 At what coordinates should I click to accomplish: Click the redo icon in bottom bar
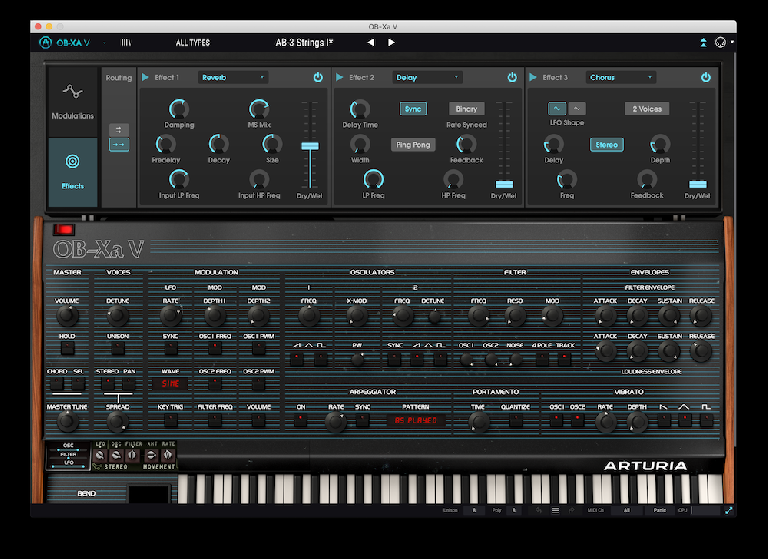[x=571, y=510]
